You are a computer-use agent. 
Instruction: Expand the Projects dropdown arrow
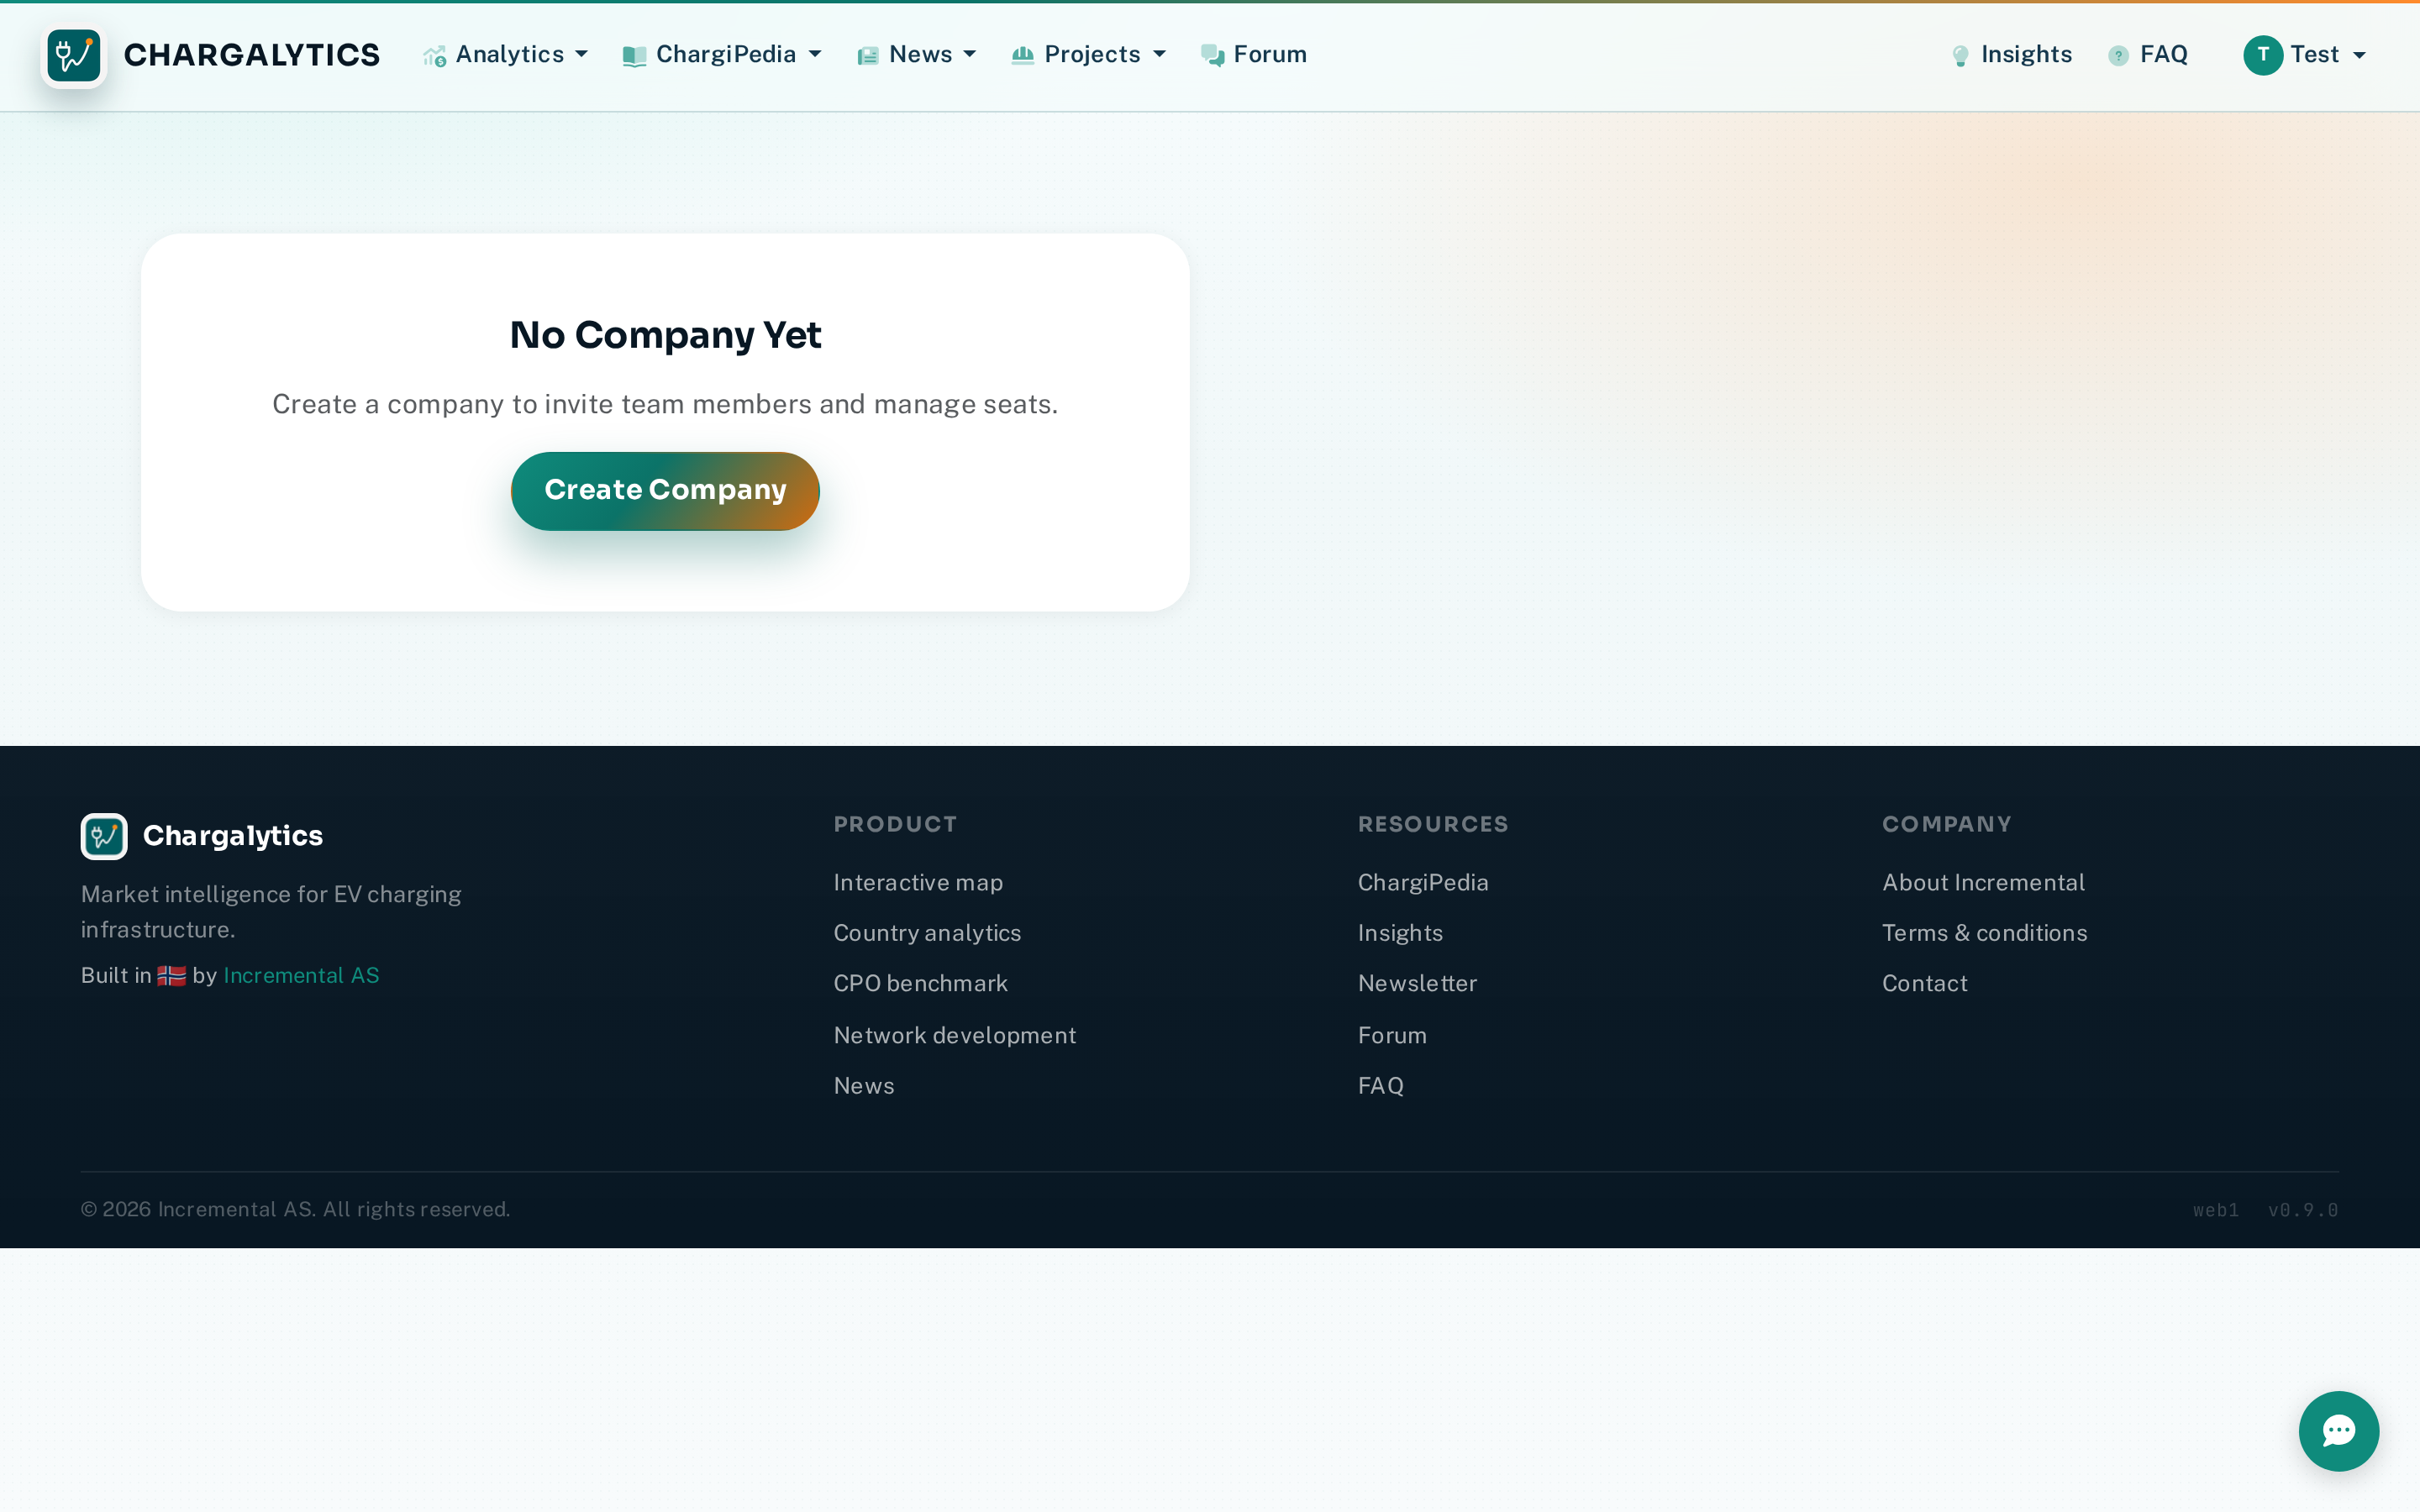point(1160,55)
